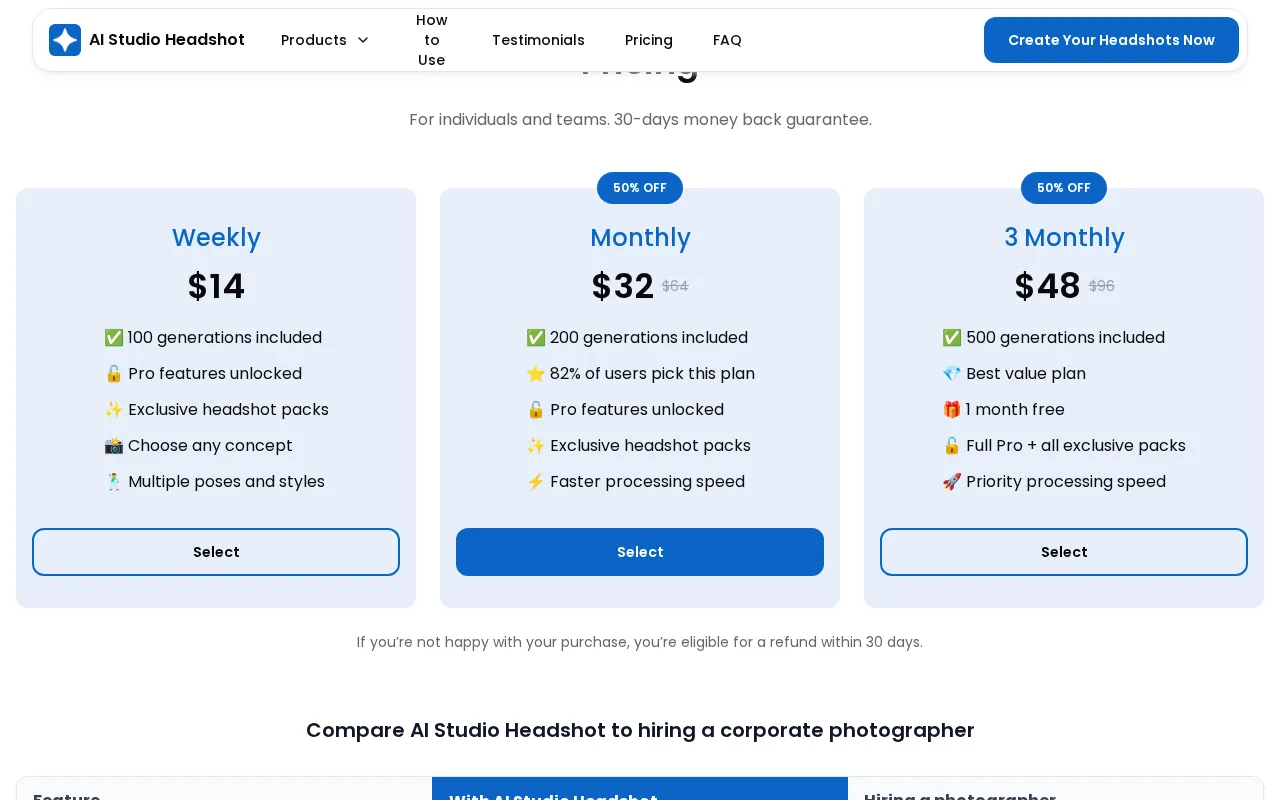
Task: Click the text 'Faster processing speed'
Action: pyautogui.click(x=647, y=482)
